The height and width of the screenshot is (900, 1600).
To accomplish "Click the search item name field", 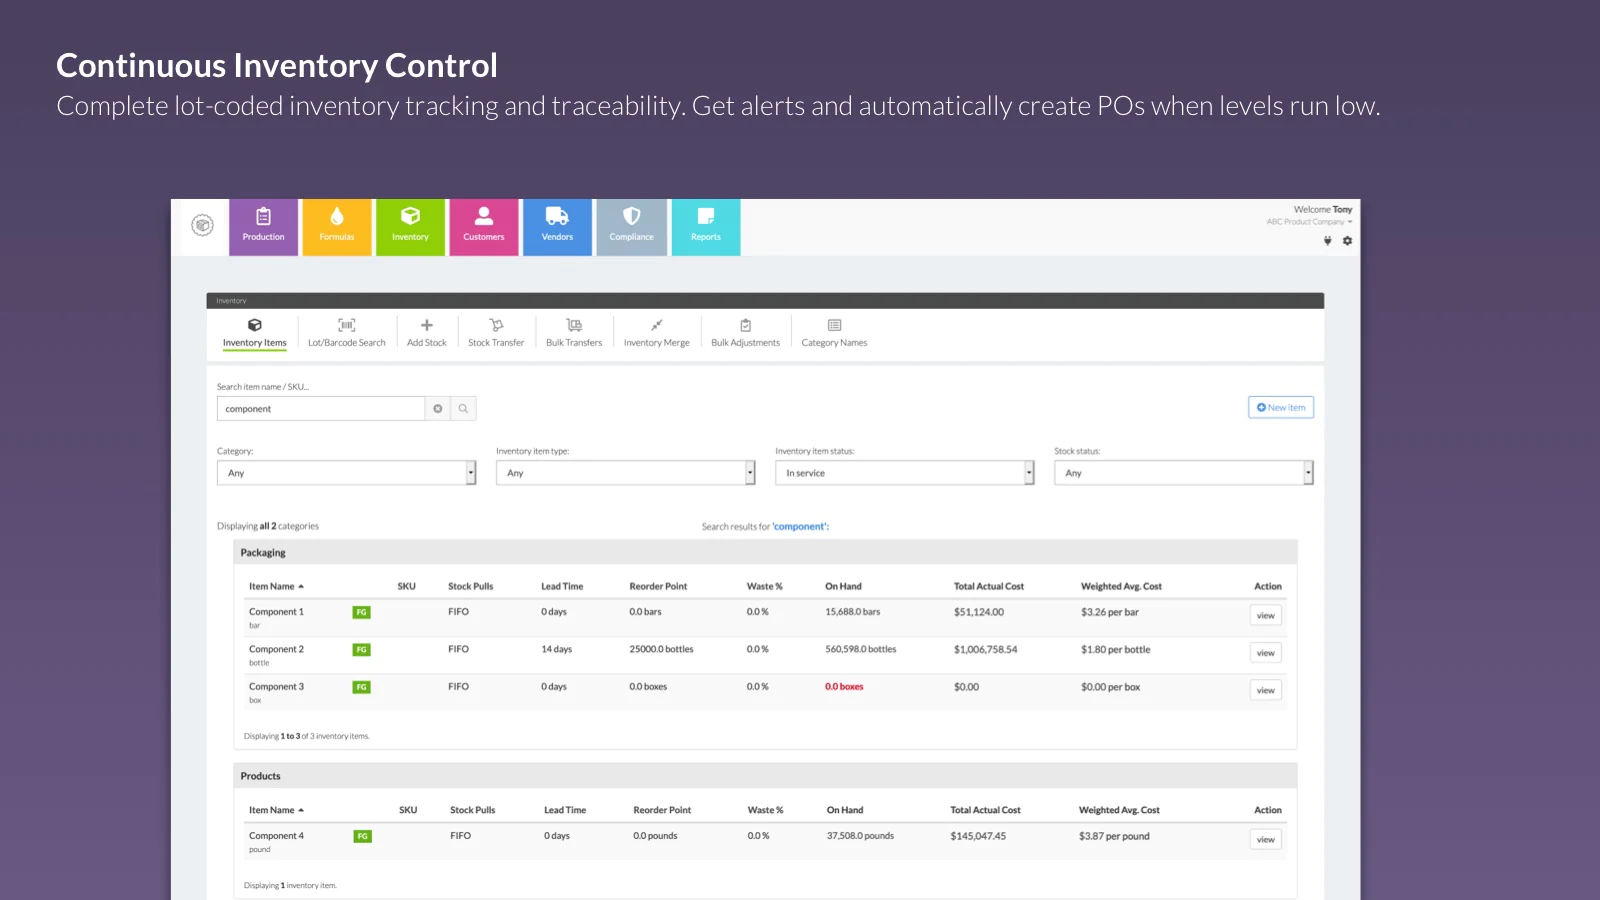I will (x=321, y=409).
